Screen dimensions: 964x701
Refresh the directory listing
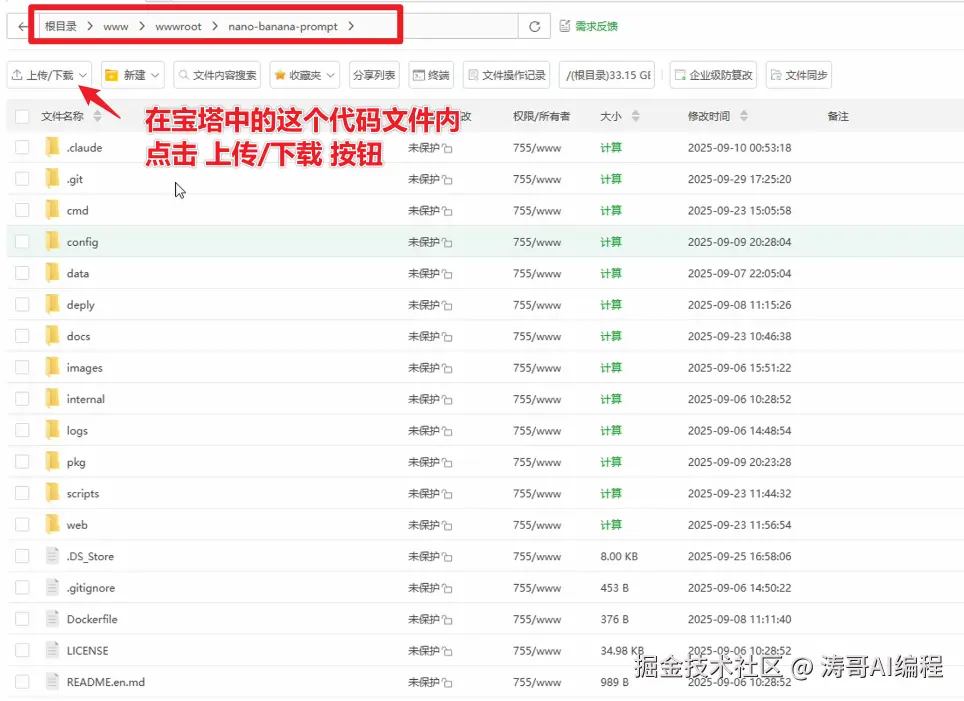point(534,26)
